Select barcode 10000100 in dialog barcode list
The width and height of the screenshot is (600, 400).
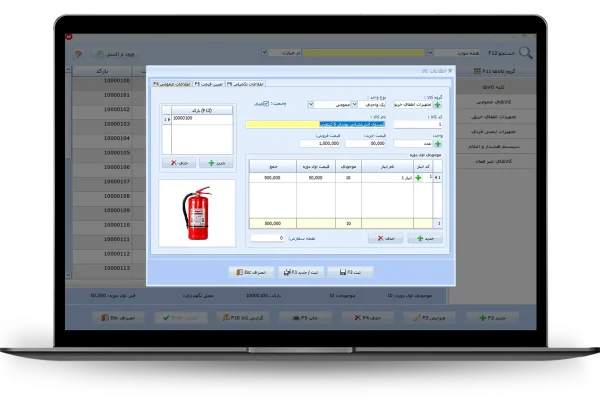click(x=202, y=119)
